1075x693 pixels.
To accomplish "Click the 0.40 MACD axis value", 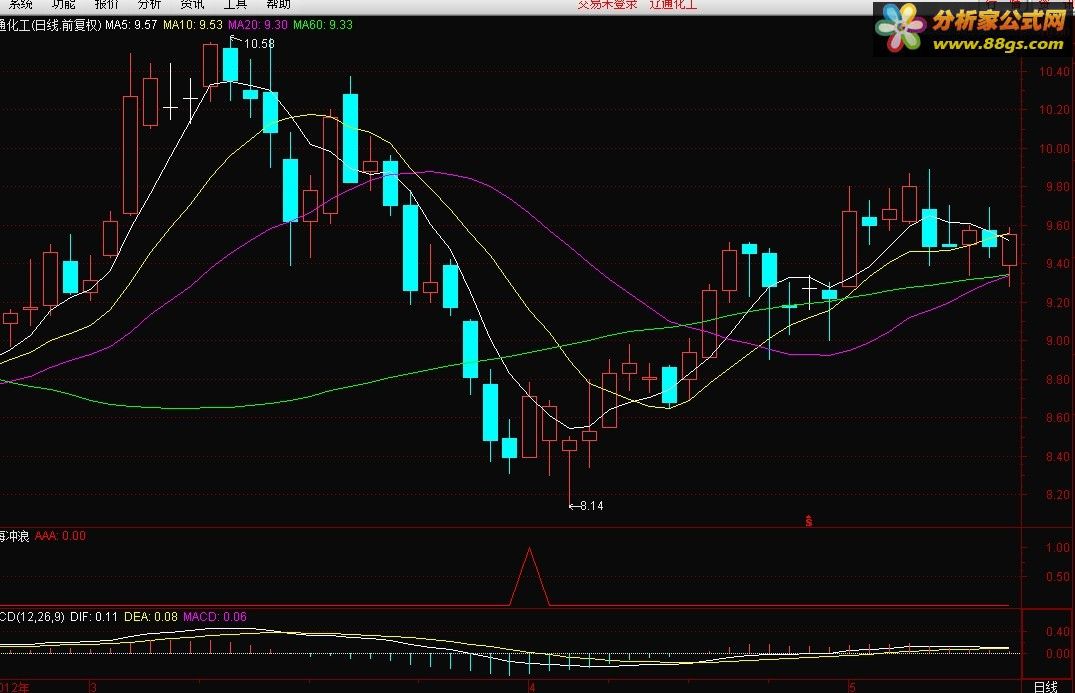I will click(1058, 632).
